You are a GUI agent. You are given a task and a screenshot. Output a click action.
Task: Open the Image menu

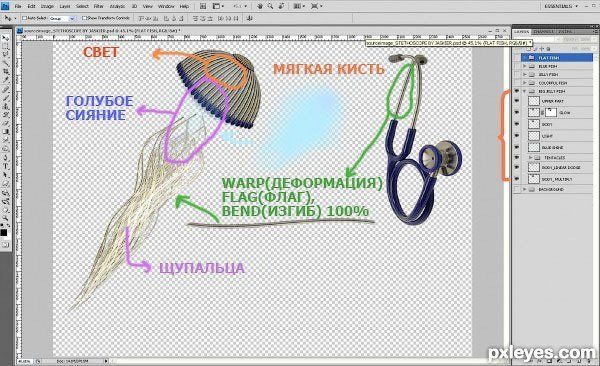pos(47,6)
